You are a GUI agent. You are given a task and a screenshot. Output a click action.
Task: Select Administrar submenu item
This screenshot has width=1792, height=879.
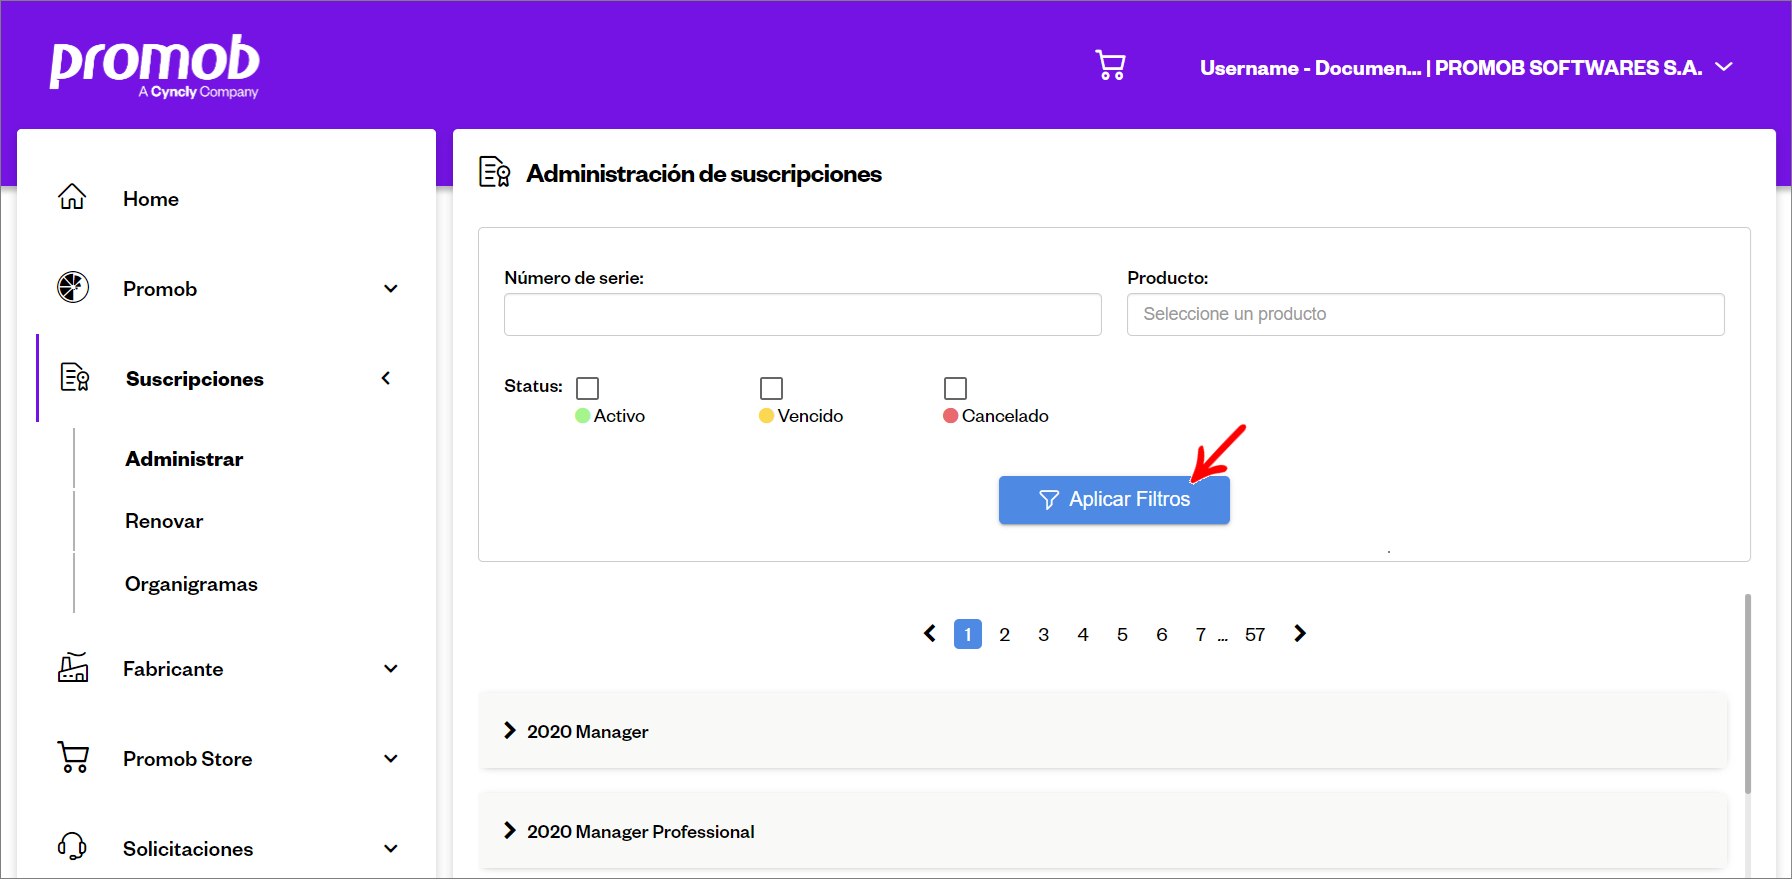click(184, 459)
